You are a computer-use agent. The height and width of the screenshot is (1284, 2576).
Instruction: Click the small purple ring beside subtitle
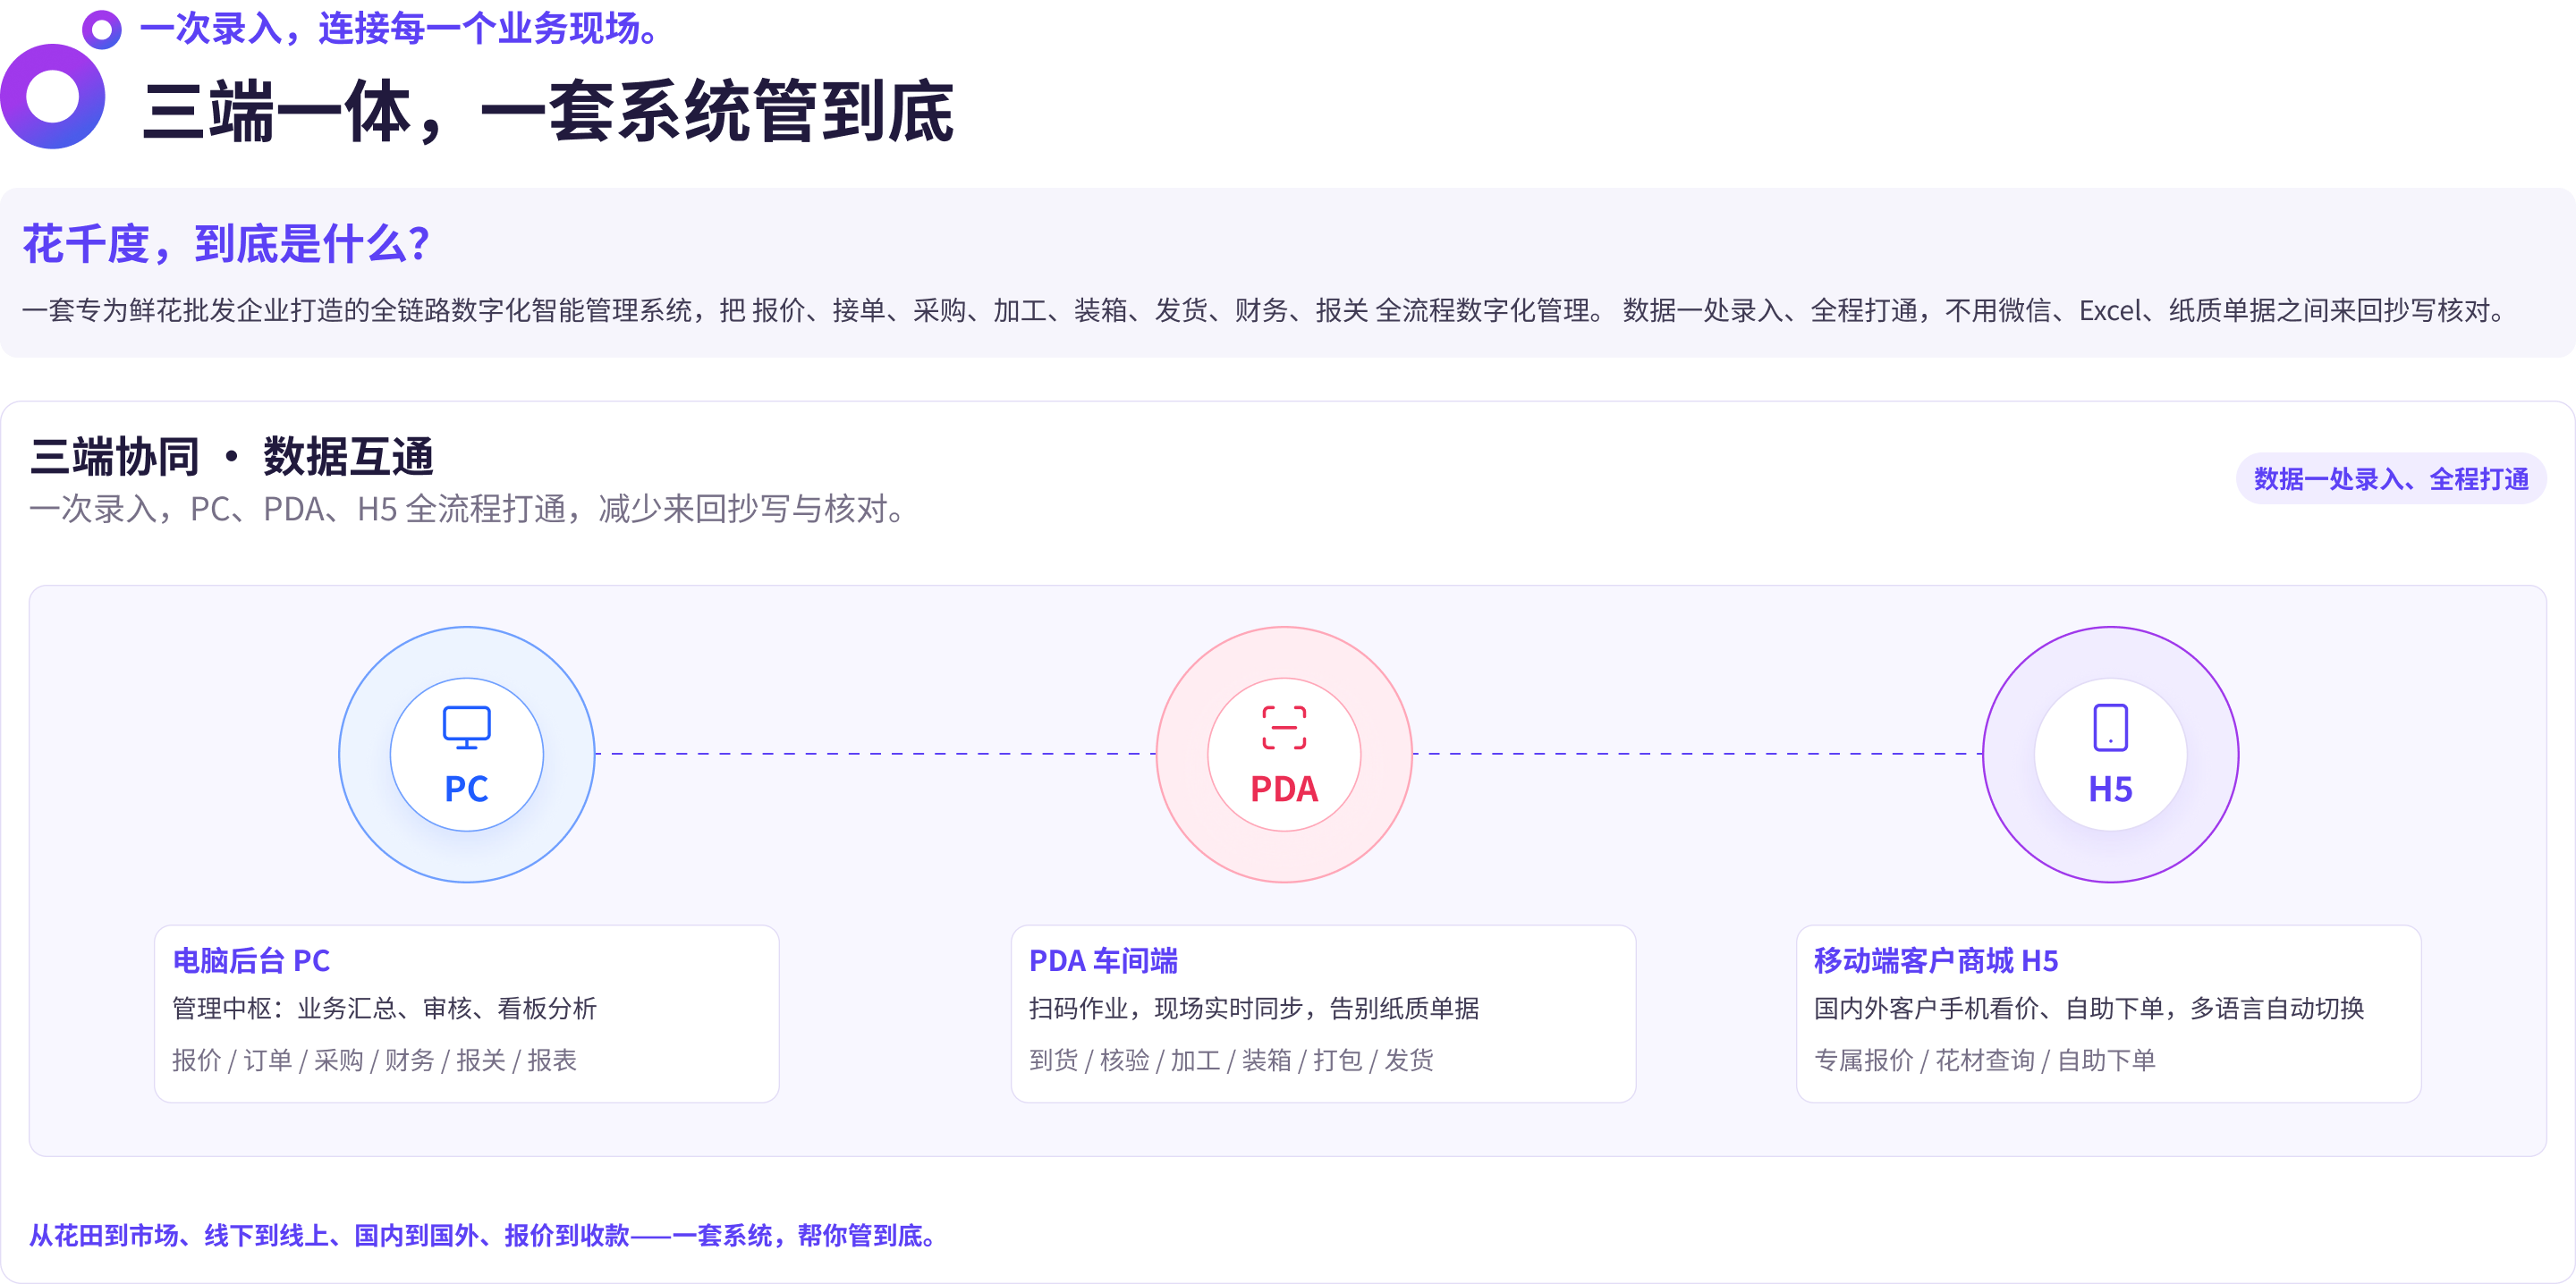(101, 30)
